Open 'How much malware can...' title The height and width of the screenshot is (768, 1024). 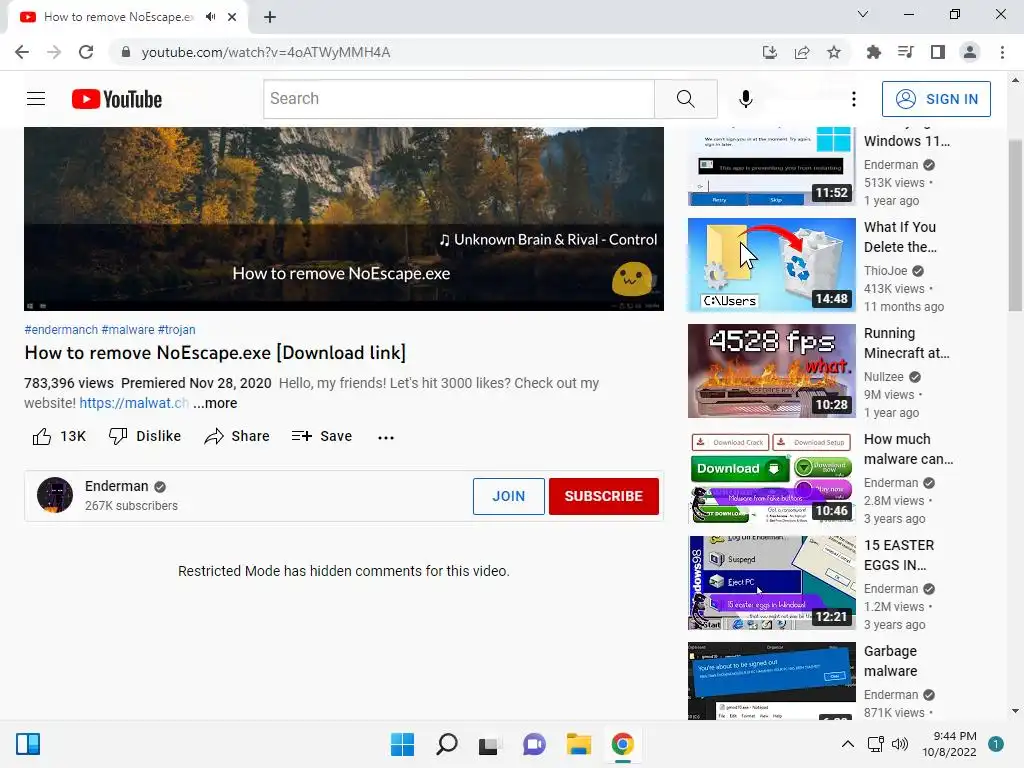[908, 449]
